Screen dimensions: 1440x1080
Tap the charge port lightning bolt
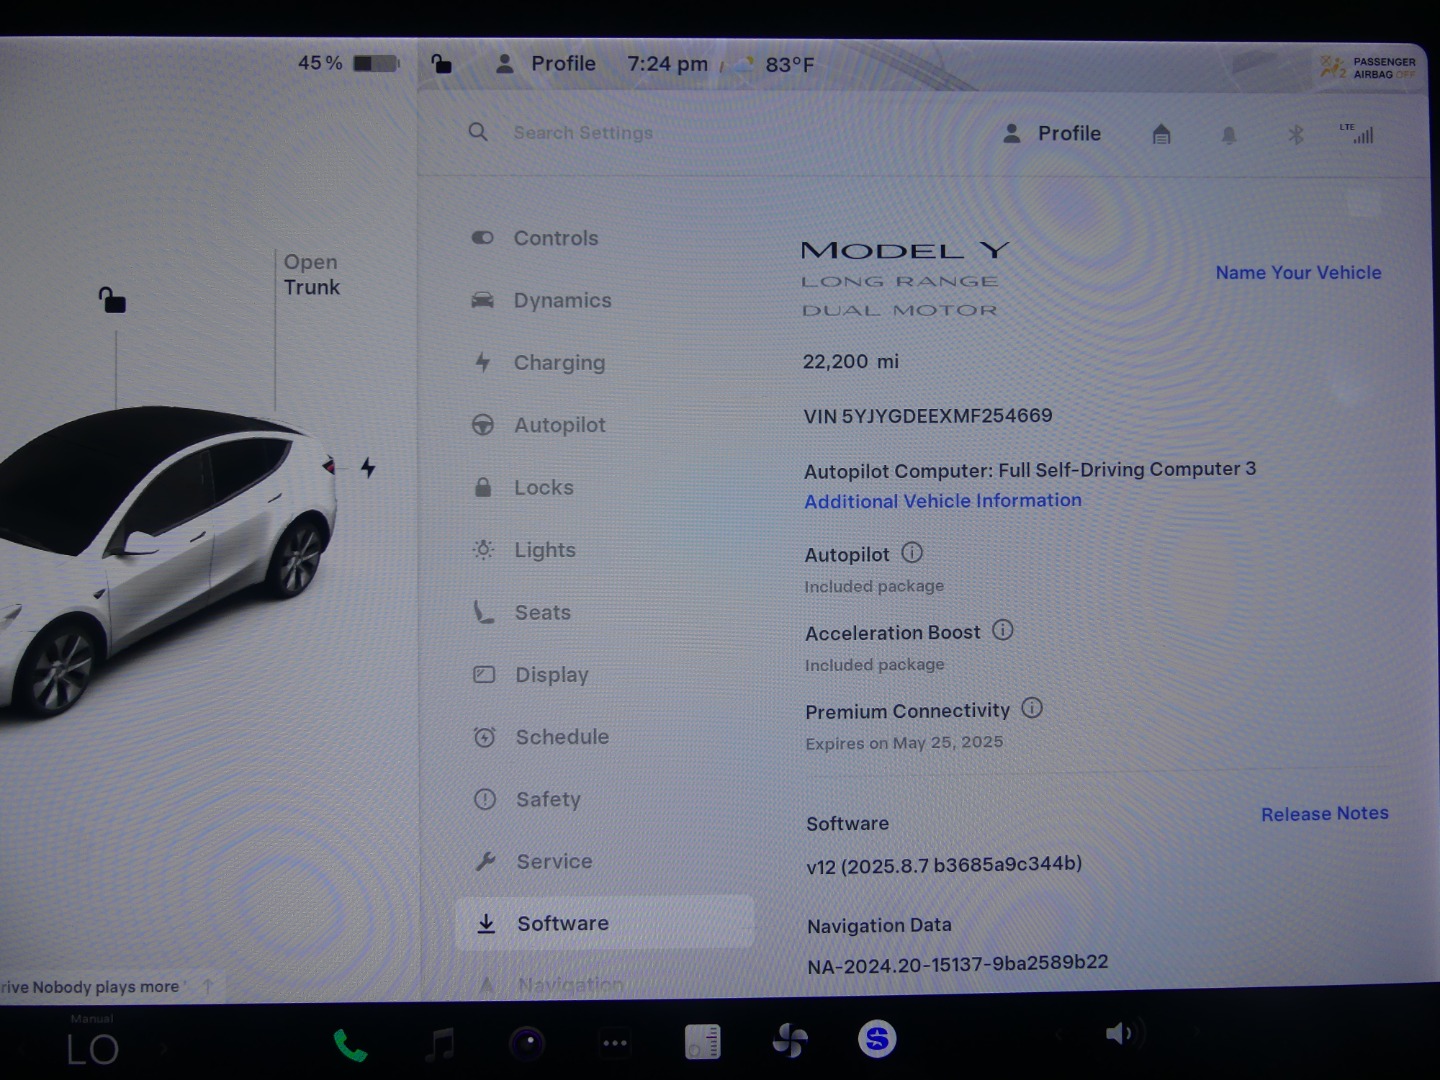(368, 467)
